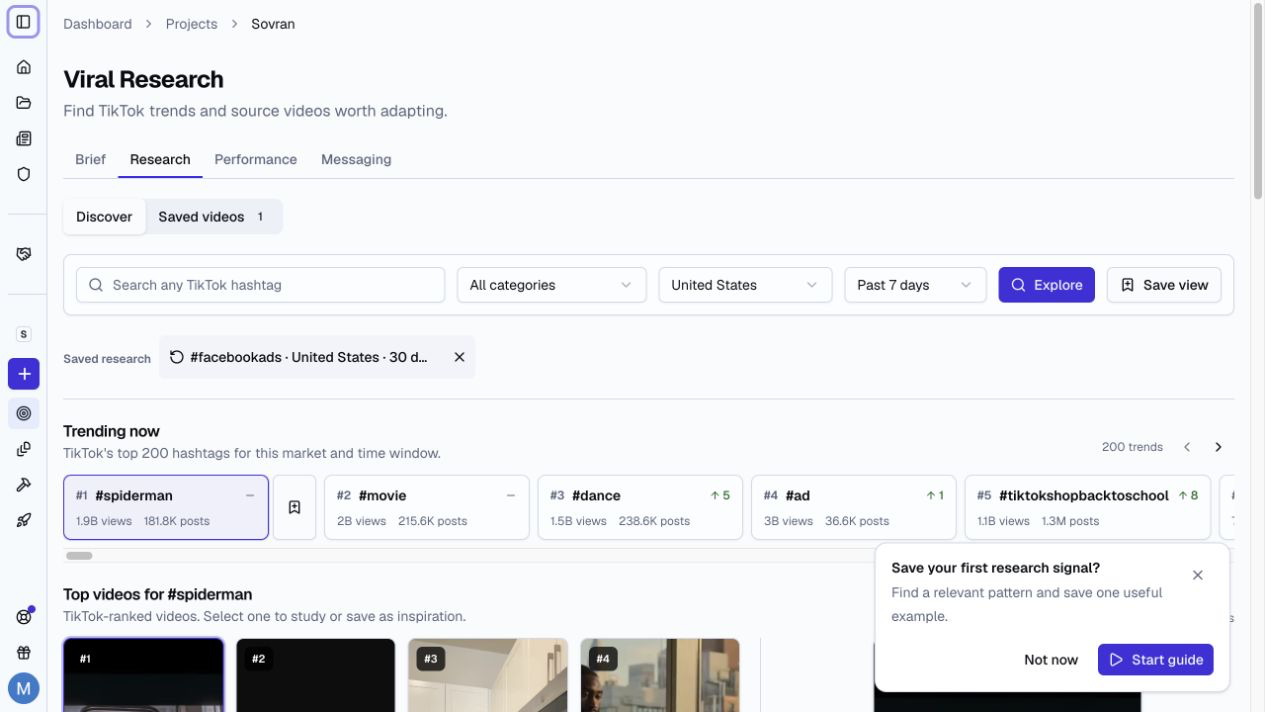Viewport: 1265px width, 712px height.
Task: Open the home icon in sidebar
Action: pos(24,67)
